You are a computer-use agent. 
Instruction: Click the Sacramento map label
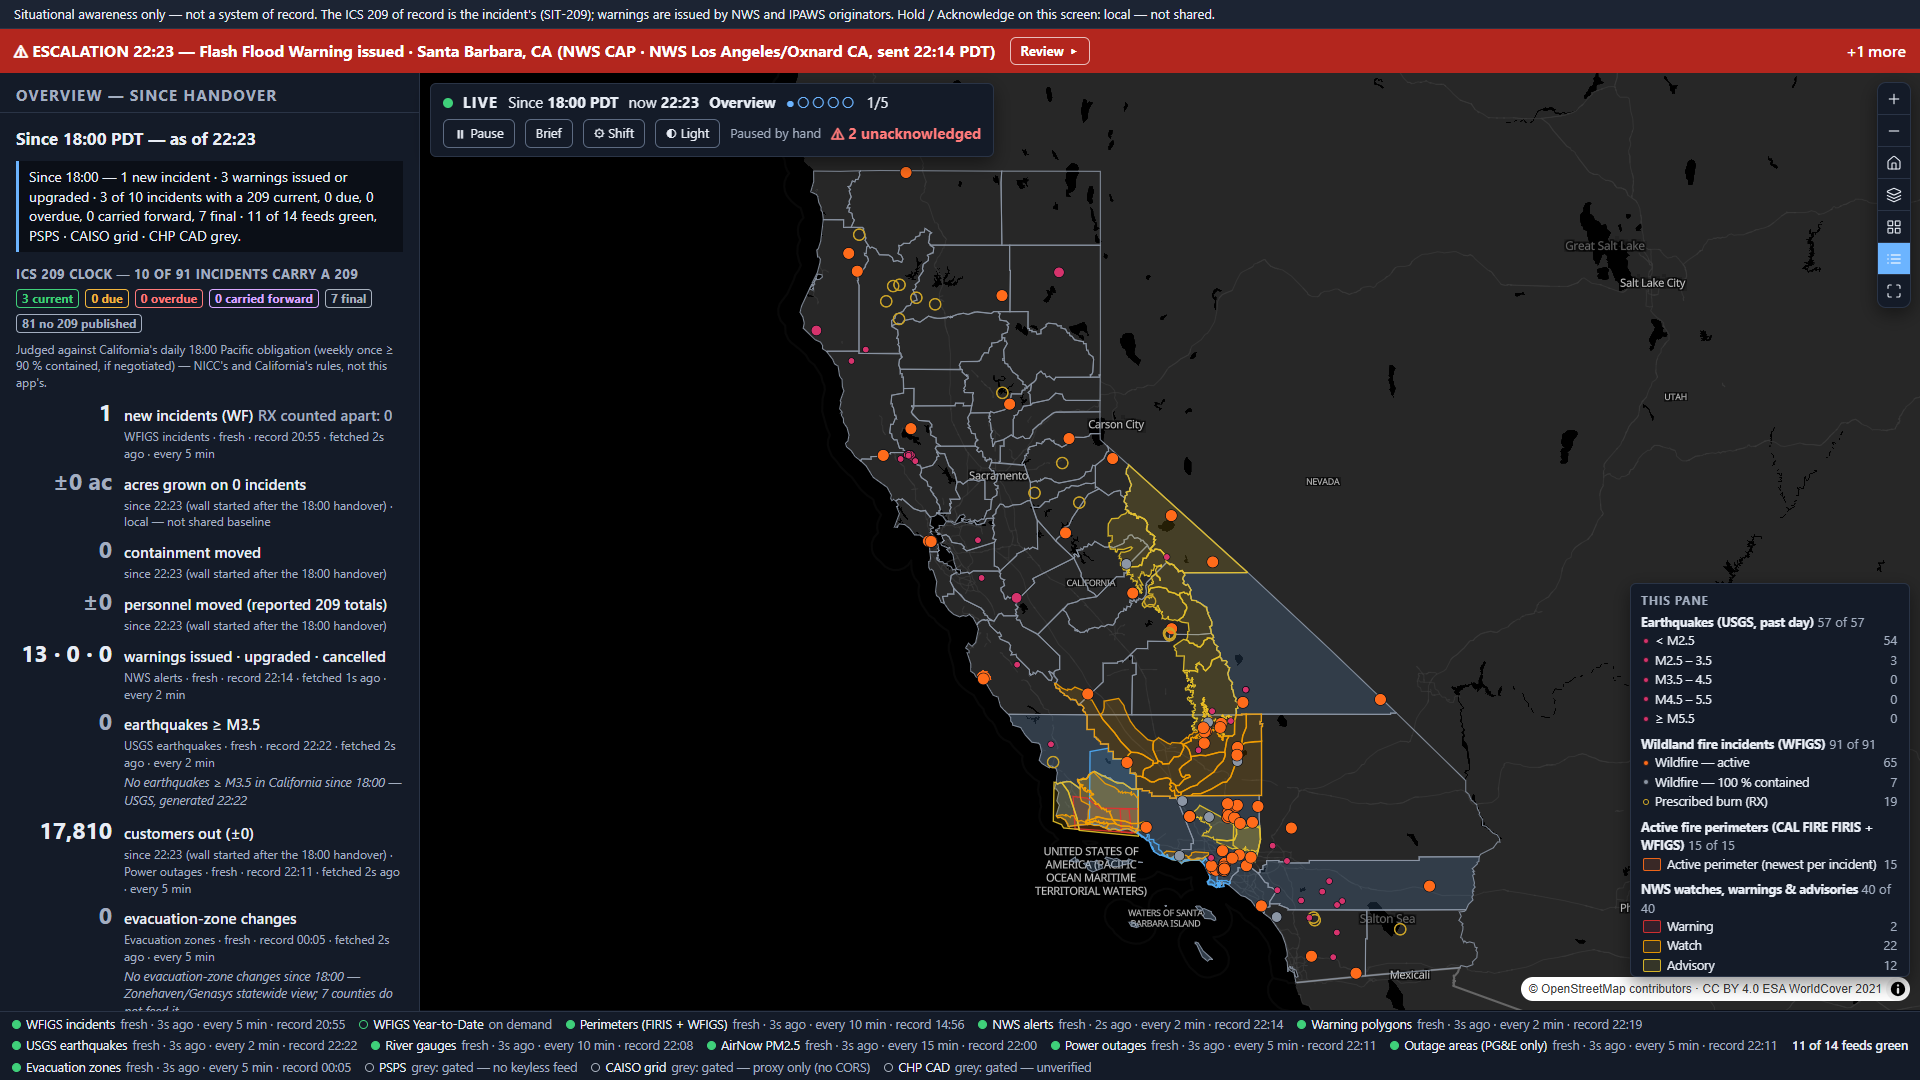click(998, 476)
